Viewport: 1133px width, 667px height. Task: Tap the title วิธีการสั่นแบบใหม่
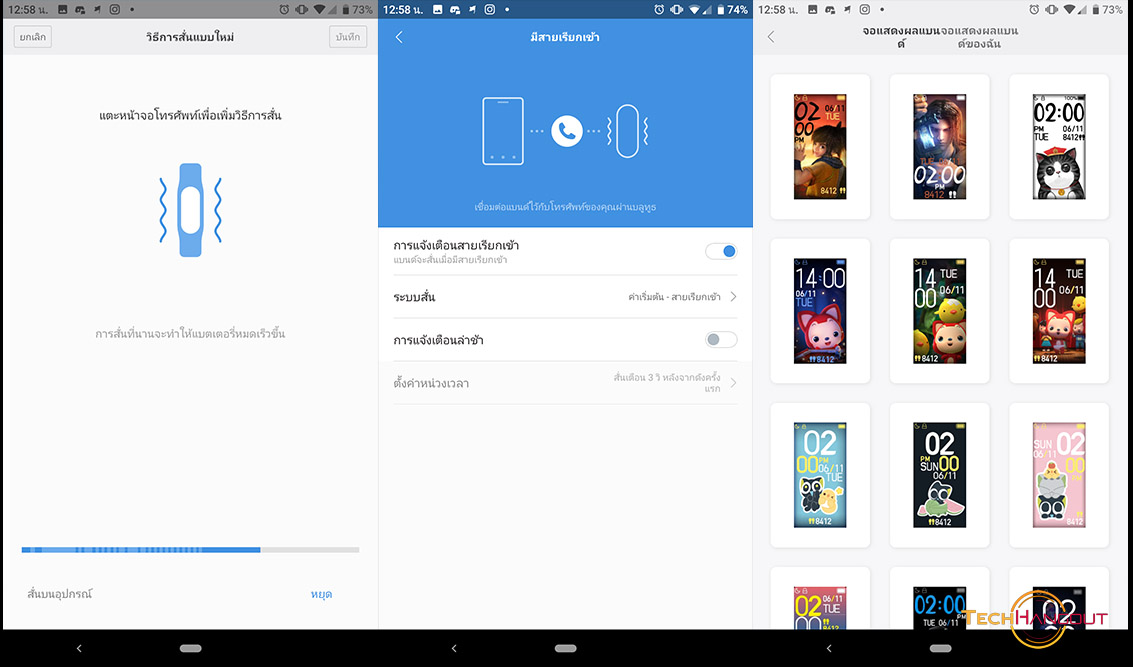(190, 37)
